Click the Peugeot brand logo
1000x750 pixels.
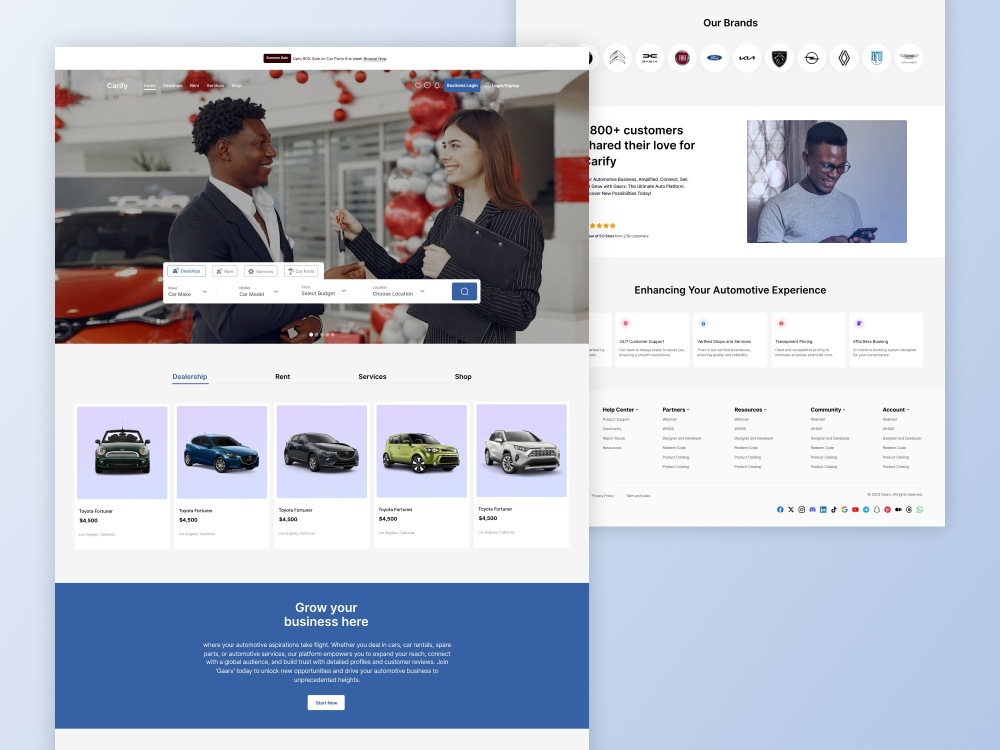point(779,58)
